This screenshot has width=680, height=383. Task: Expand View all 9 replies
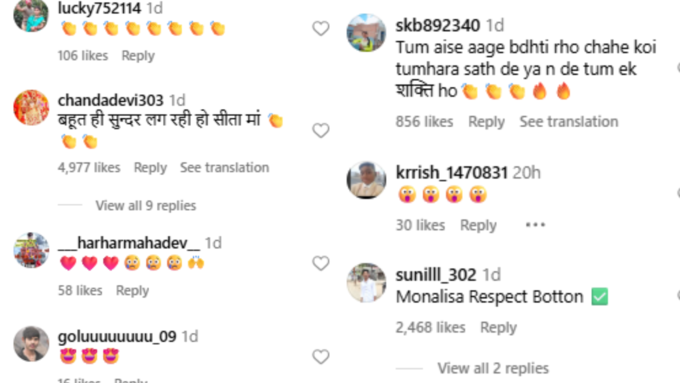[x=146, y=206]
